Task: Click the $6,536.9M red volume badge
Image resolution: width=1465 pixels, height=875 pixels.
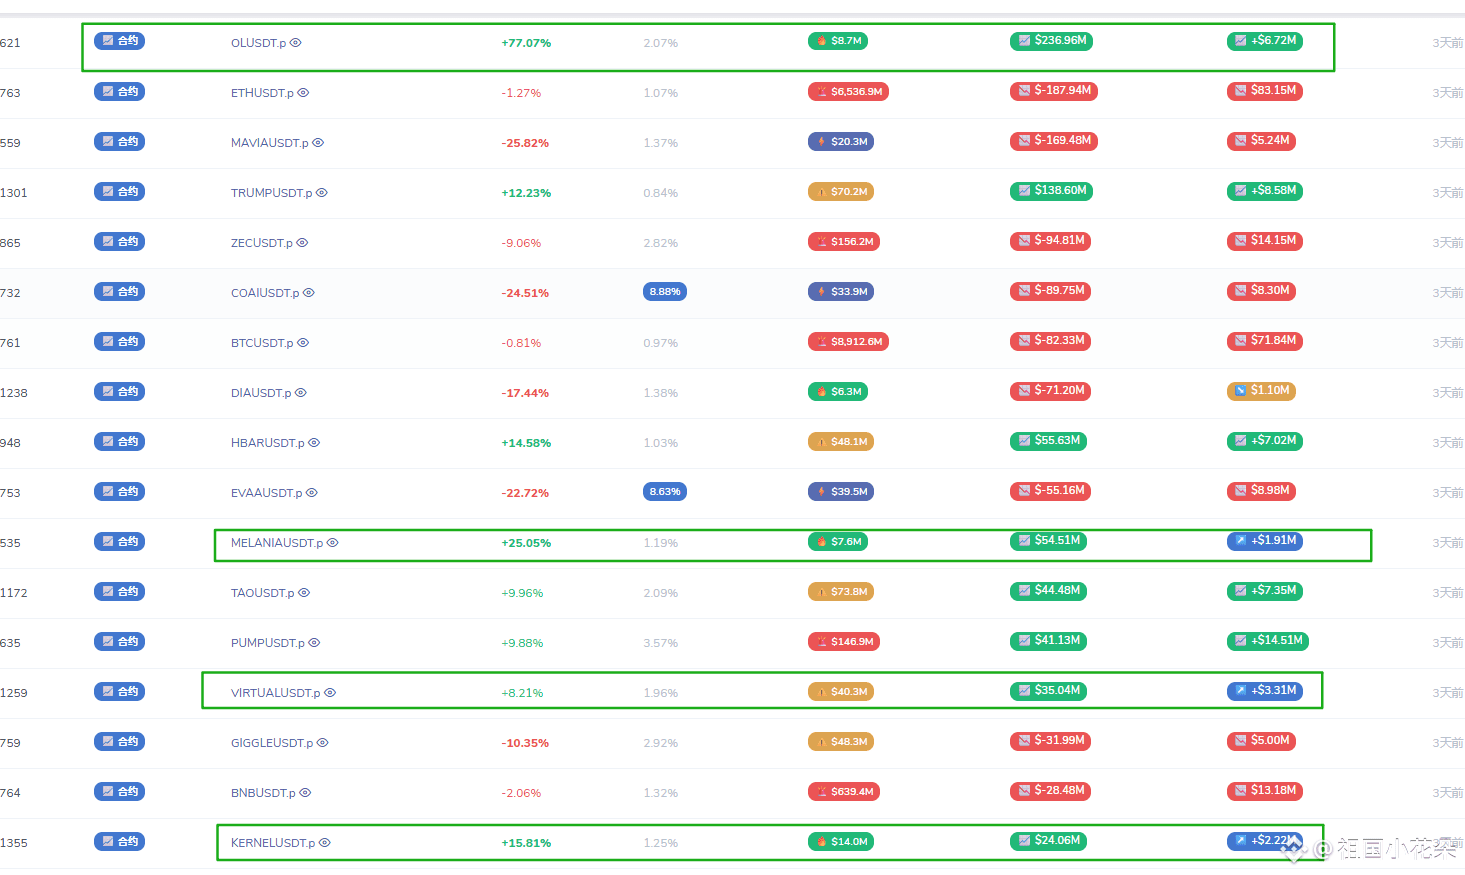Action: tap(848, 91)
